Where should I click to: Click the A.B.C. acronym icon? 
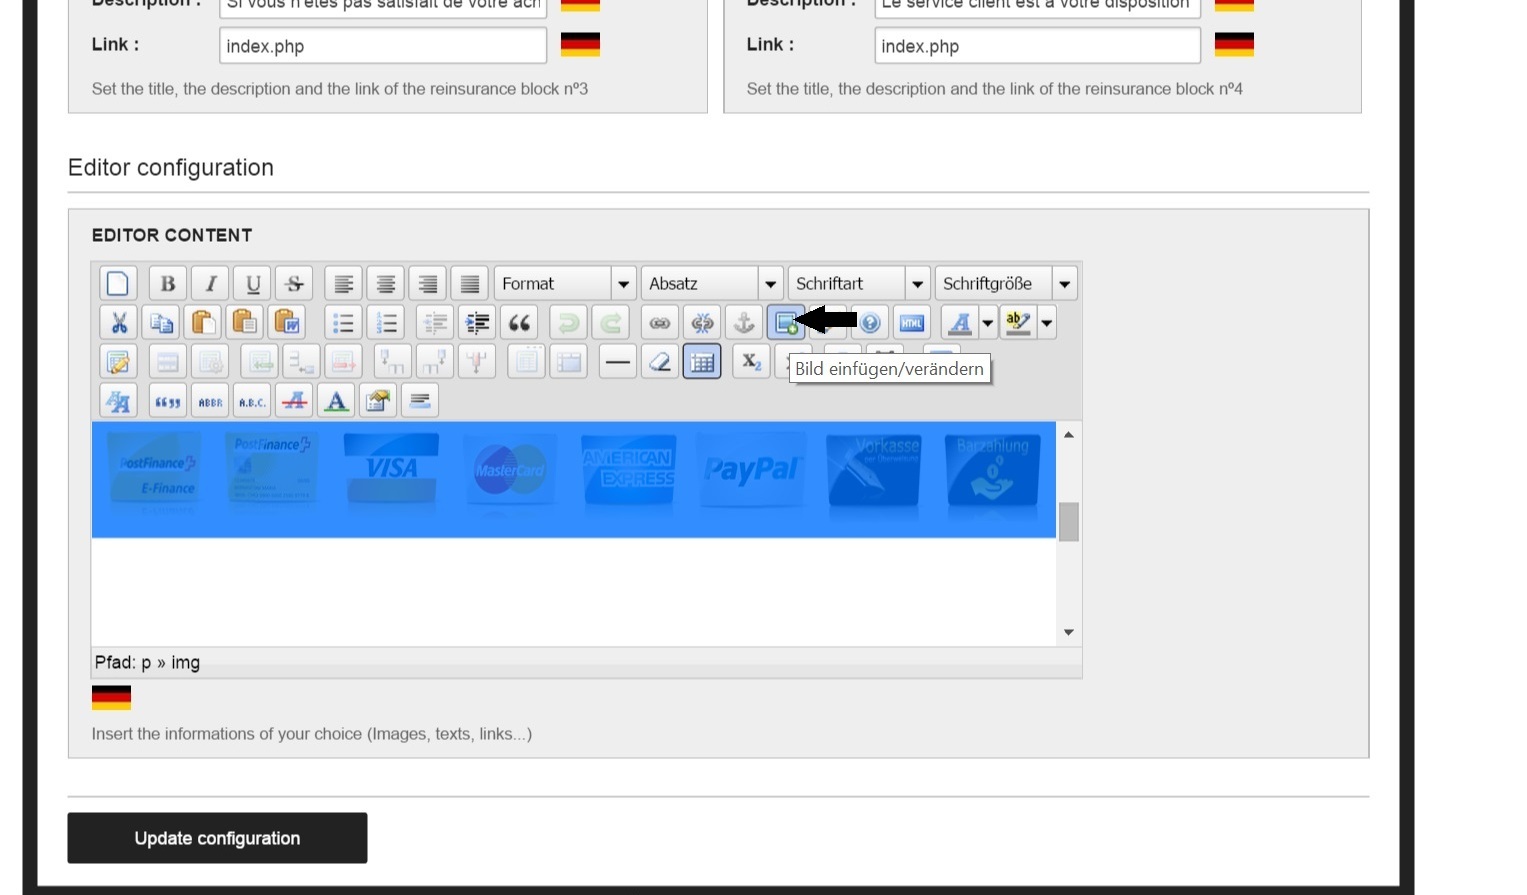point(252,401)
